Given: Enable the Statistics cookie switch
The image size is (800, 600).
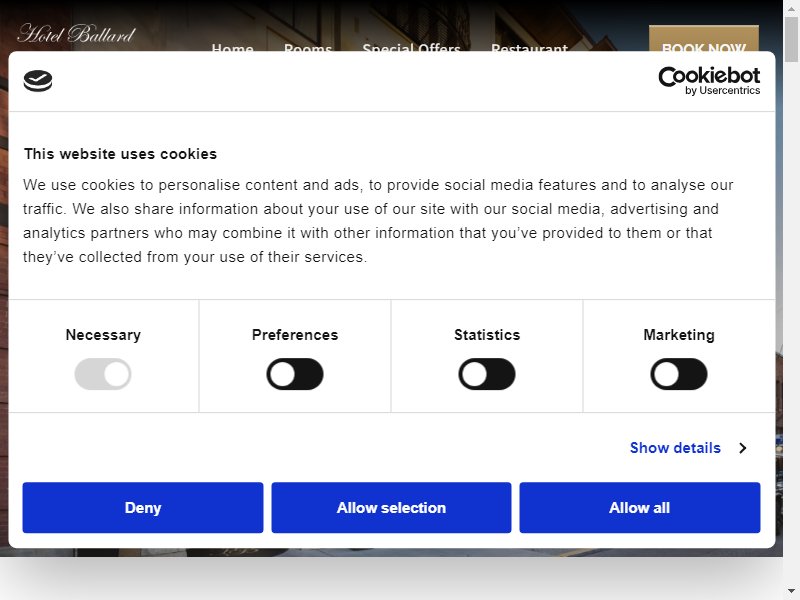Looking at the screenshot, I should tap(487, 374).
